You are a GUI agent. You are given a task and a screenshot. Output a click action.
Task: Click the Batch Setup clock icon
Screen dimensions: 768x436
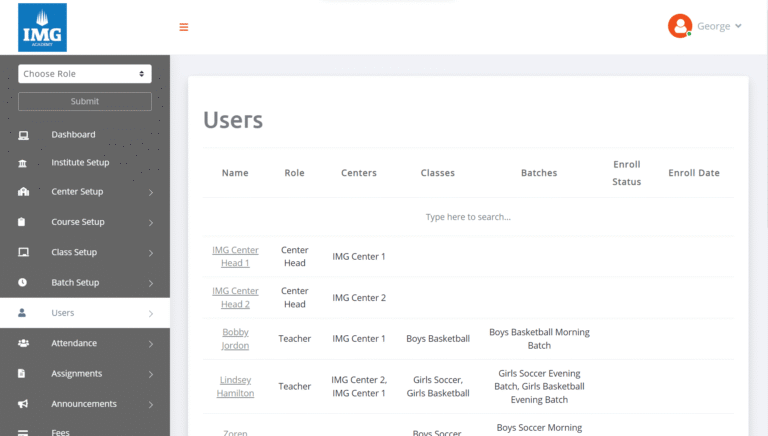click(x=23, y=283)
